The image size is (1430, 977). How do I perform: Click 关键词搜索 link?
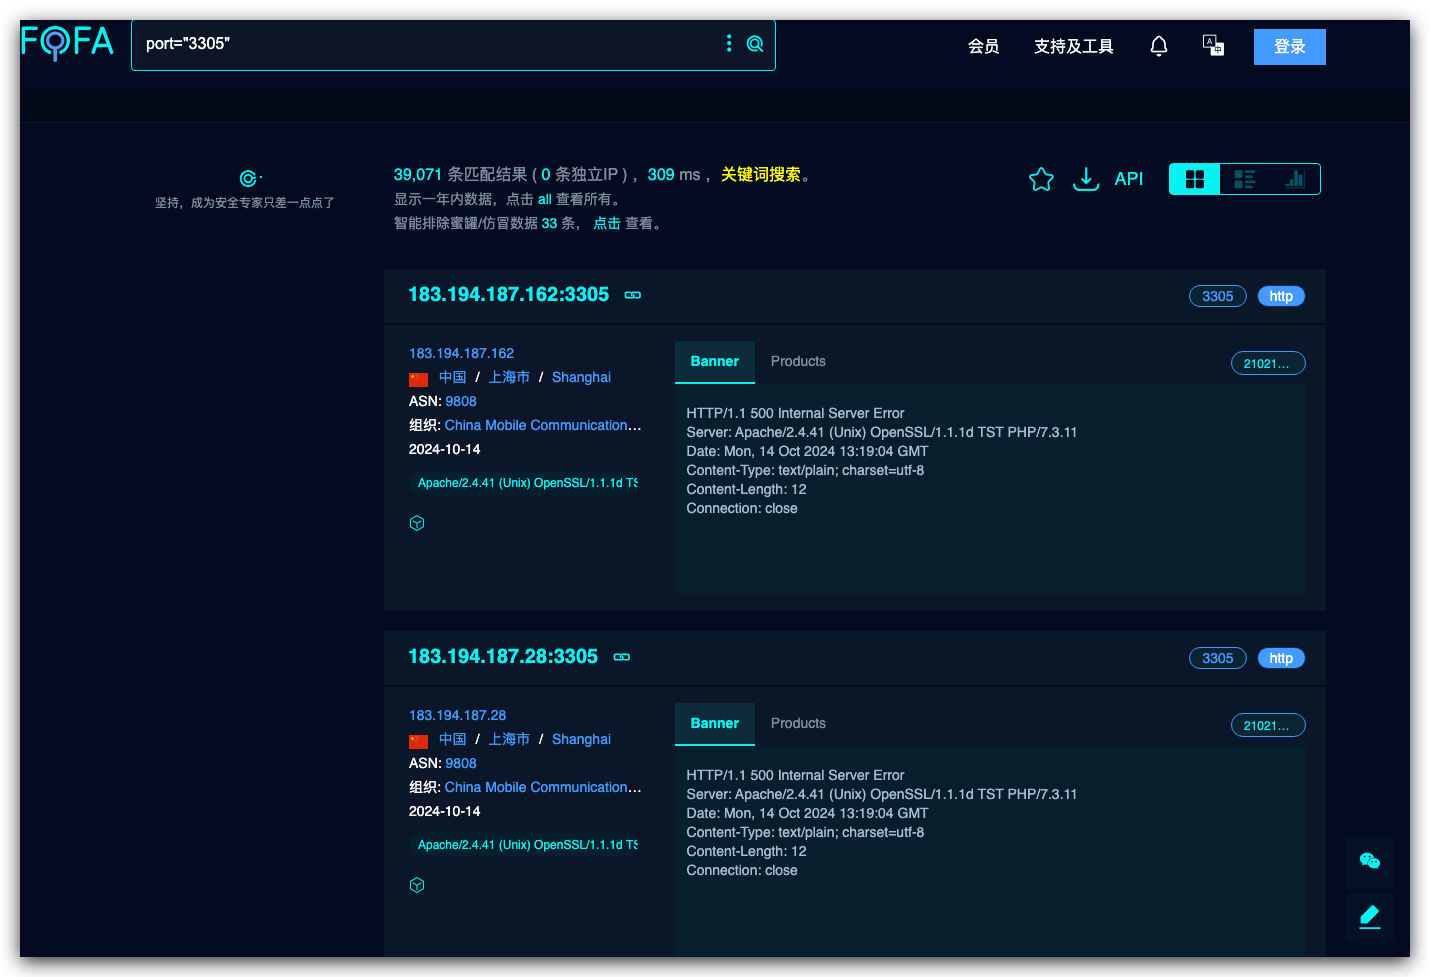click(x=761, y=174)
